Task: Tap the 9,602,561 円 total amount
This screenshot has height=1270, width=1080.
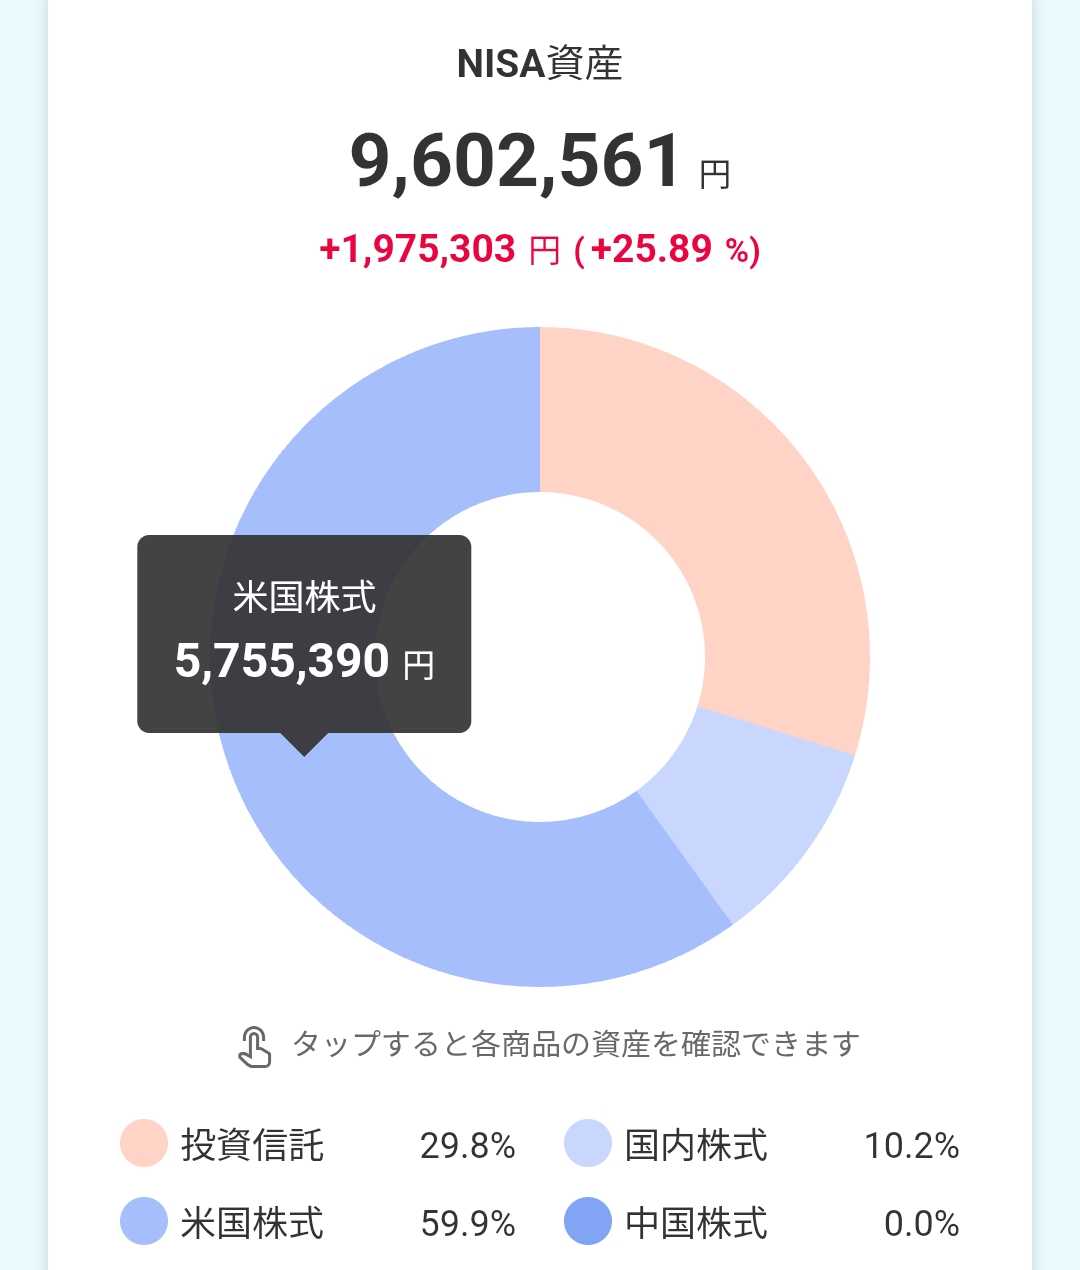Action: click(540, 163)
